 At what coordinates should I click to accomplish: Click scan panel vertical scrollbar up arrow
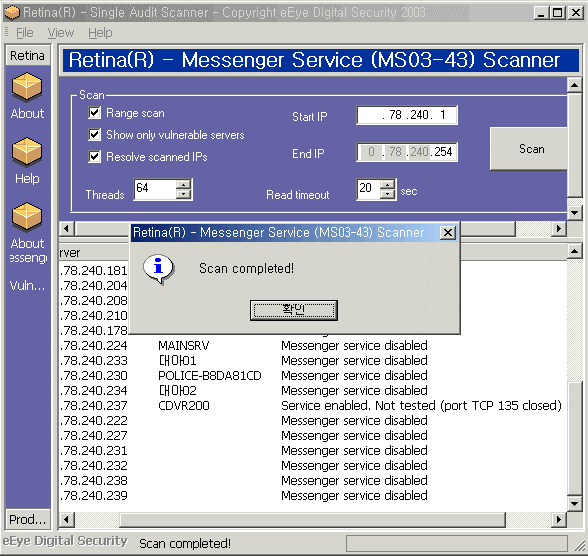tap(574, 85)
